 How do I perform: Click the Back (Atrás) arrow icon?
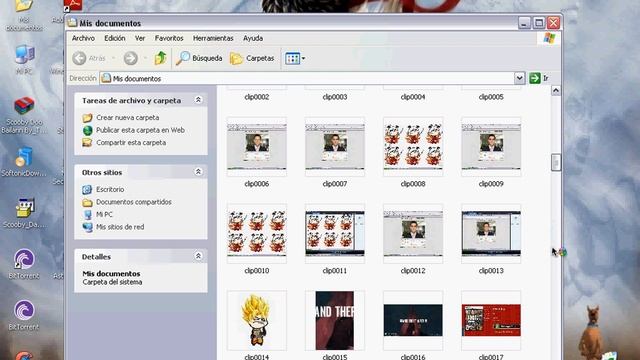click(x=79, y=58)
